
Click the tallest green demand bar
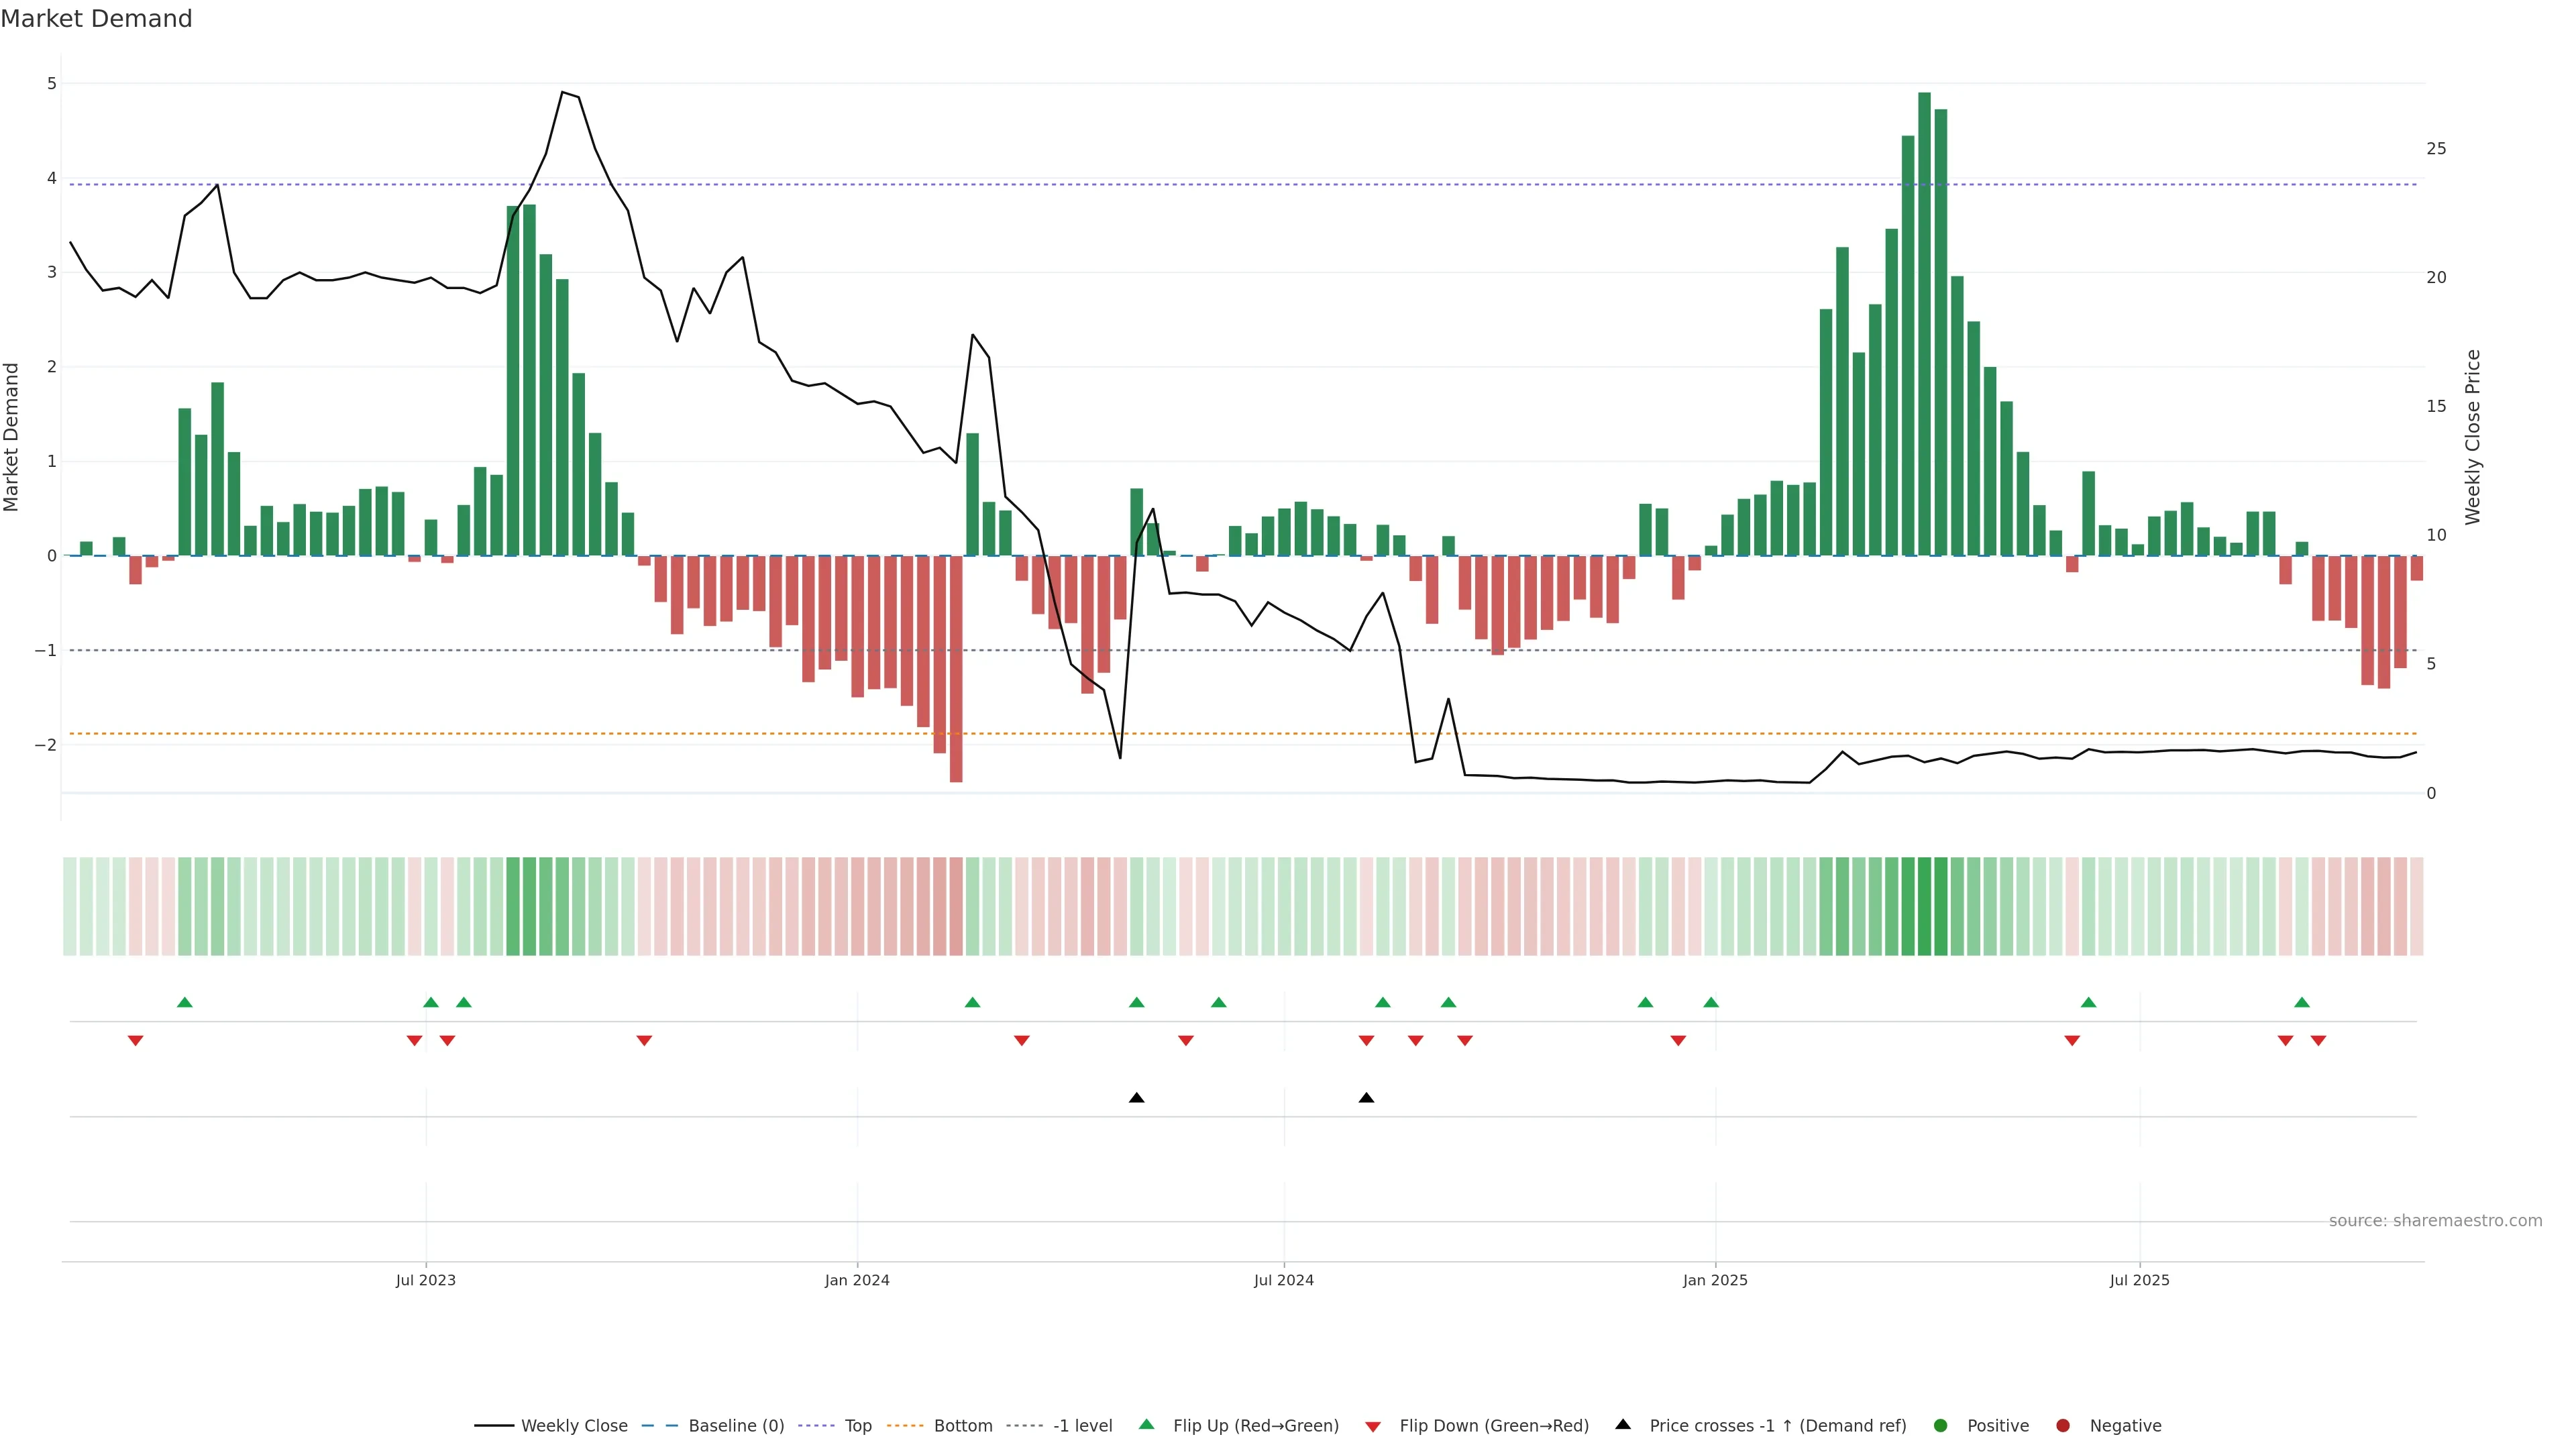coord(1924,320)
